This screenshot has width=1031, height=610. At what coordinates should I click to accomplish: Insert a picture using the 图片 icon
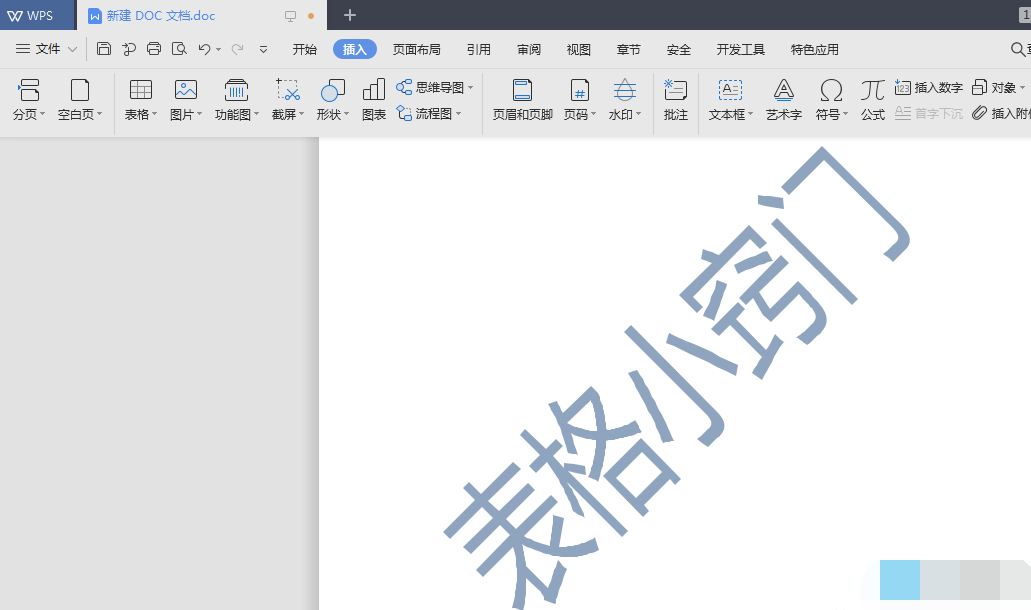coord(185,91)
